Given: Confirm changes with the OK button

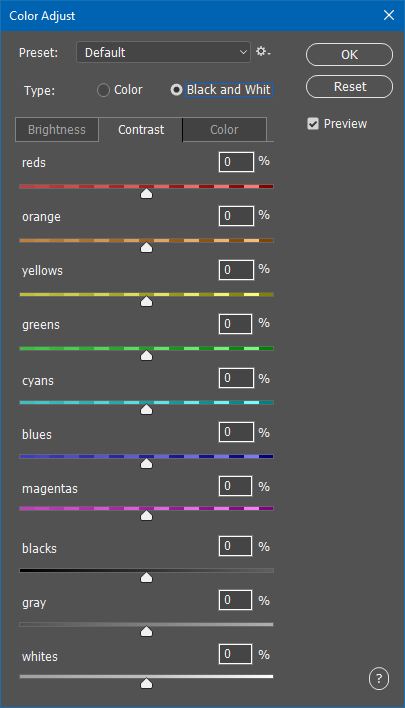Looking at the screenshot, I should 349,55.
